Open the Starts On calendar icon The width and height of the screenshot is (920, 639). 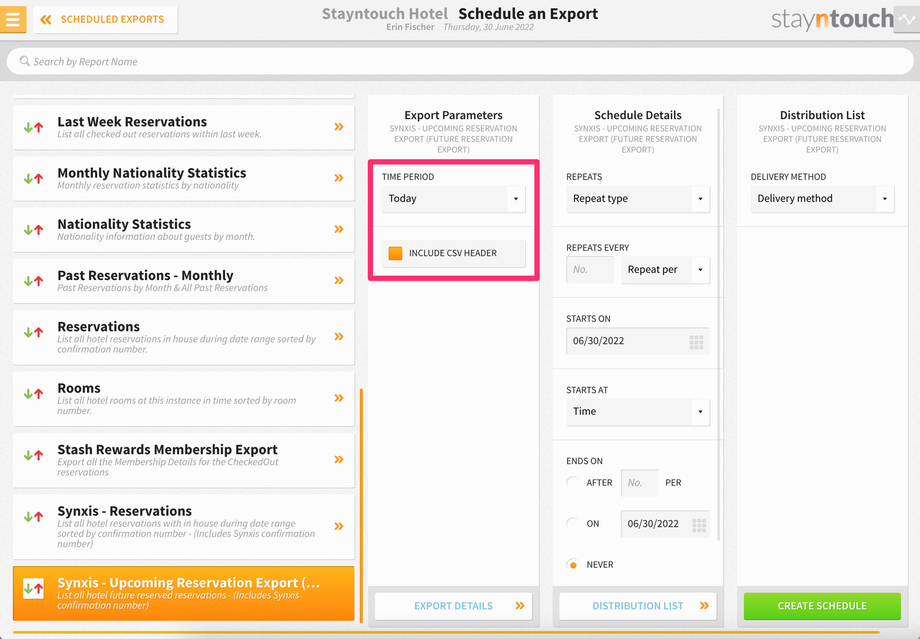(x=696, y=342)
